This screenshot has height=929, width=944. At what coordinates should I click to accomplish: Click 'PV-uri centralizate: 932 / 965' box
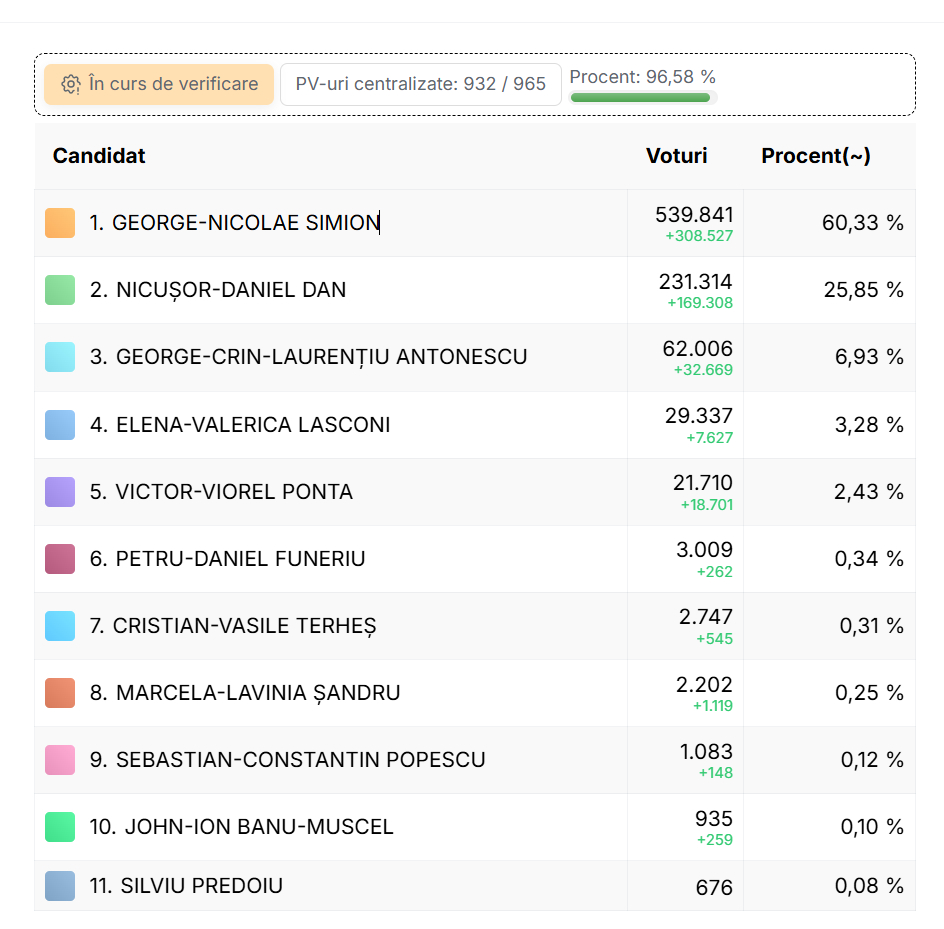[420, 85]
